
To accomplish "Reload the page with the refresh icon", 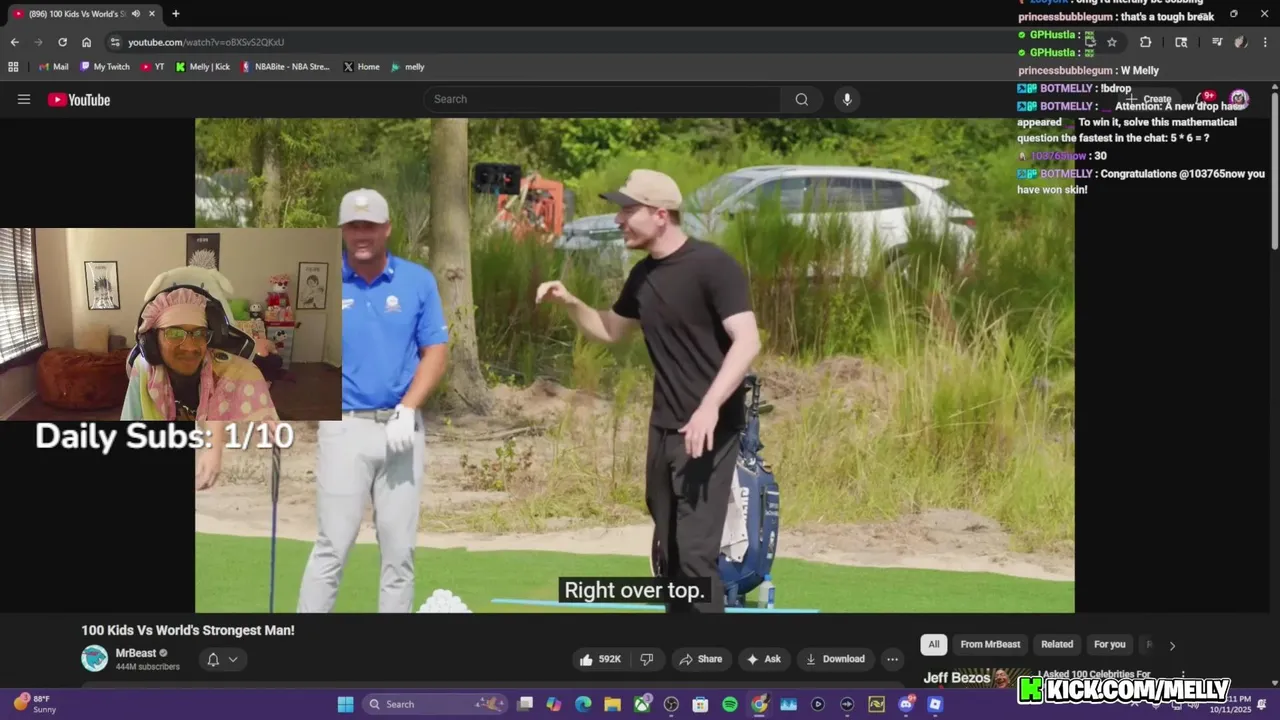I will tap(62, 42).
